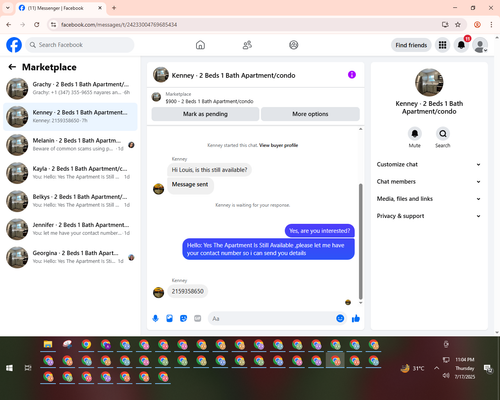Open a new browser tab

point(114,8)
